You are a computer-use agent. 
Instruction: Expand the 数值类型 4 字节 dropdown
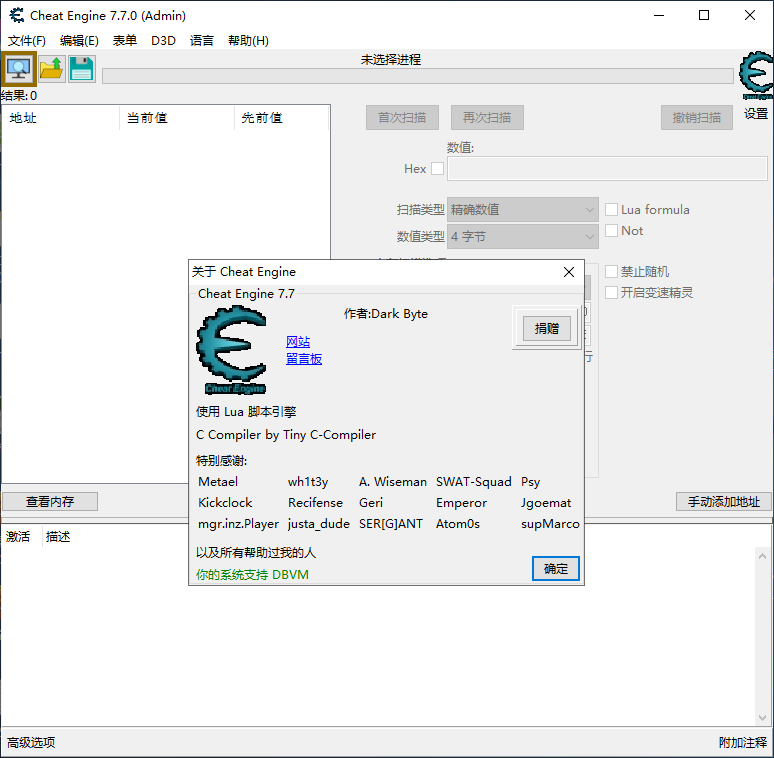click(523, 236)
